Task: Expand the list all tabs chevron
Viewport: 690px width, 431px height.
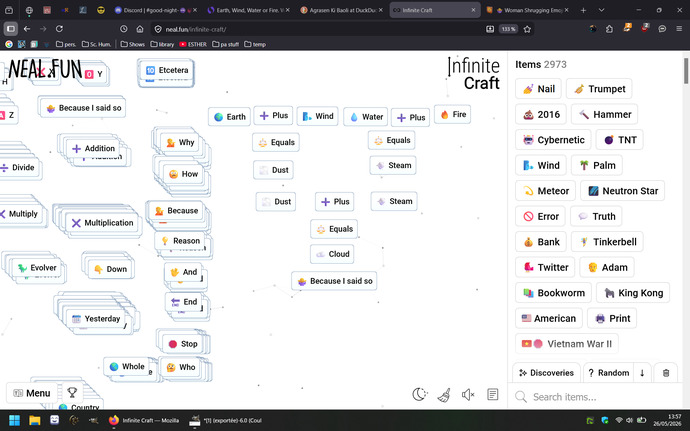Action: 601,10
